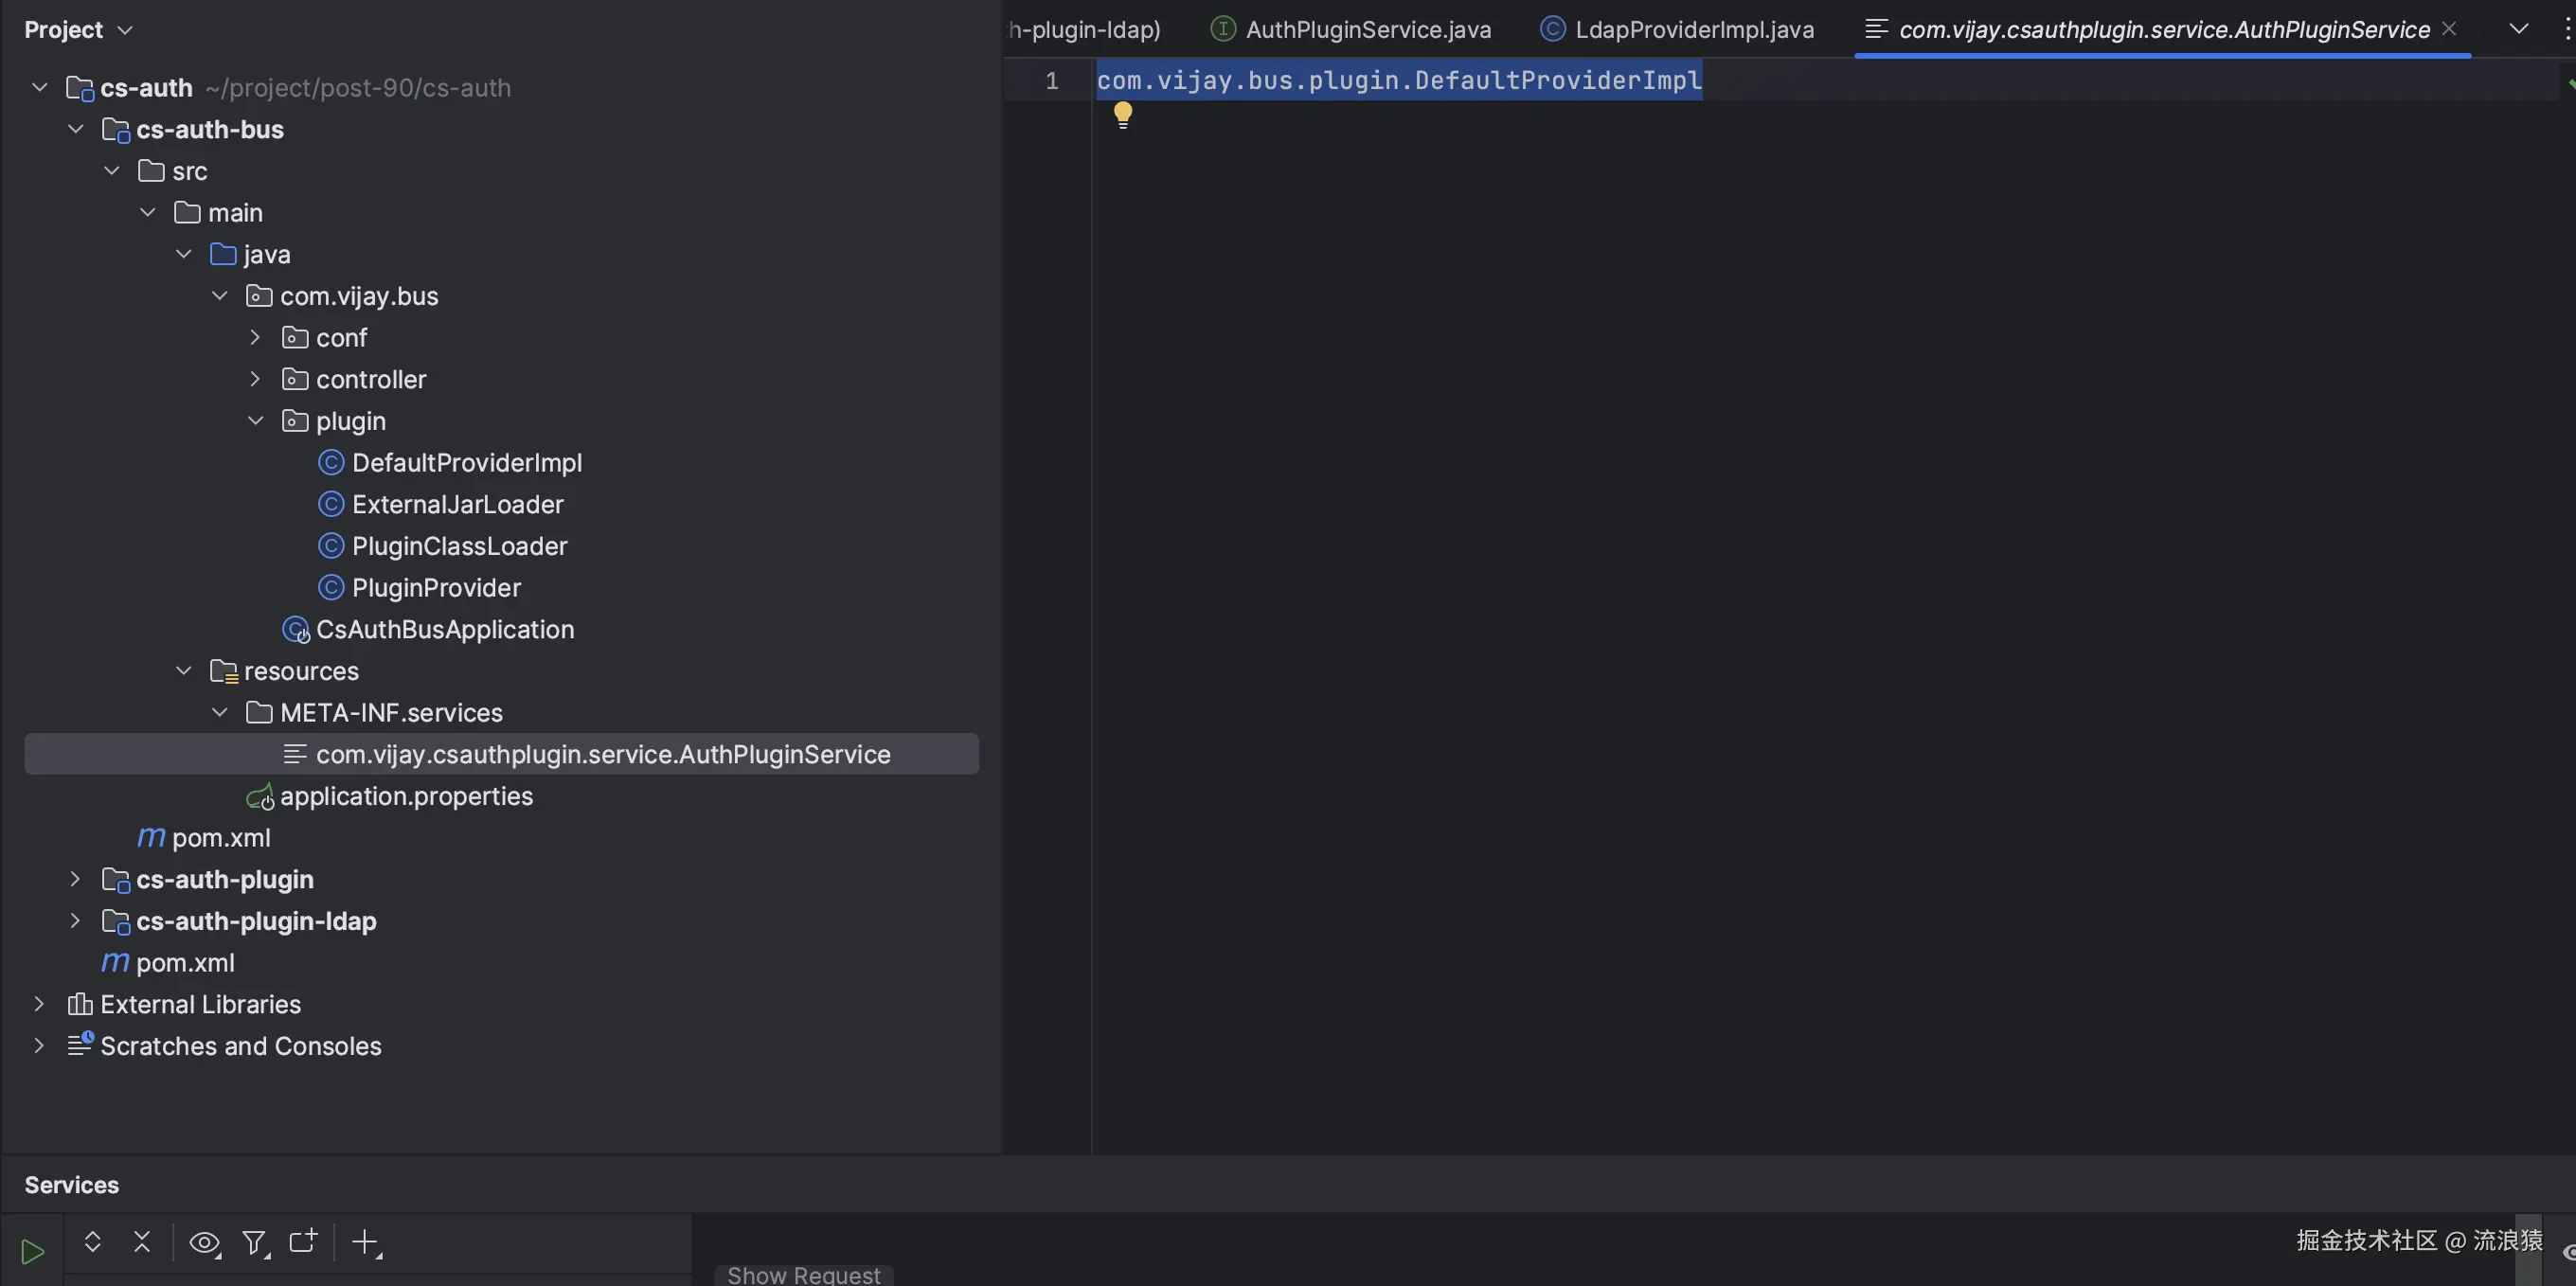The image size is (2576, 1286).
Task: Toggle the Services view options eye icon
Action: point(204,1243)
